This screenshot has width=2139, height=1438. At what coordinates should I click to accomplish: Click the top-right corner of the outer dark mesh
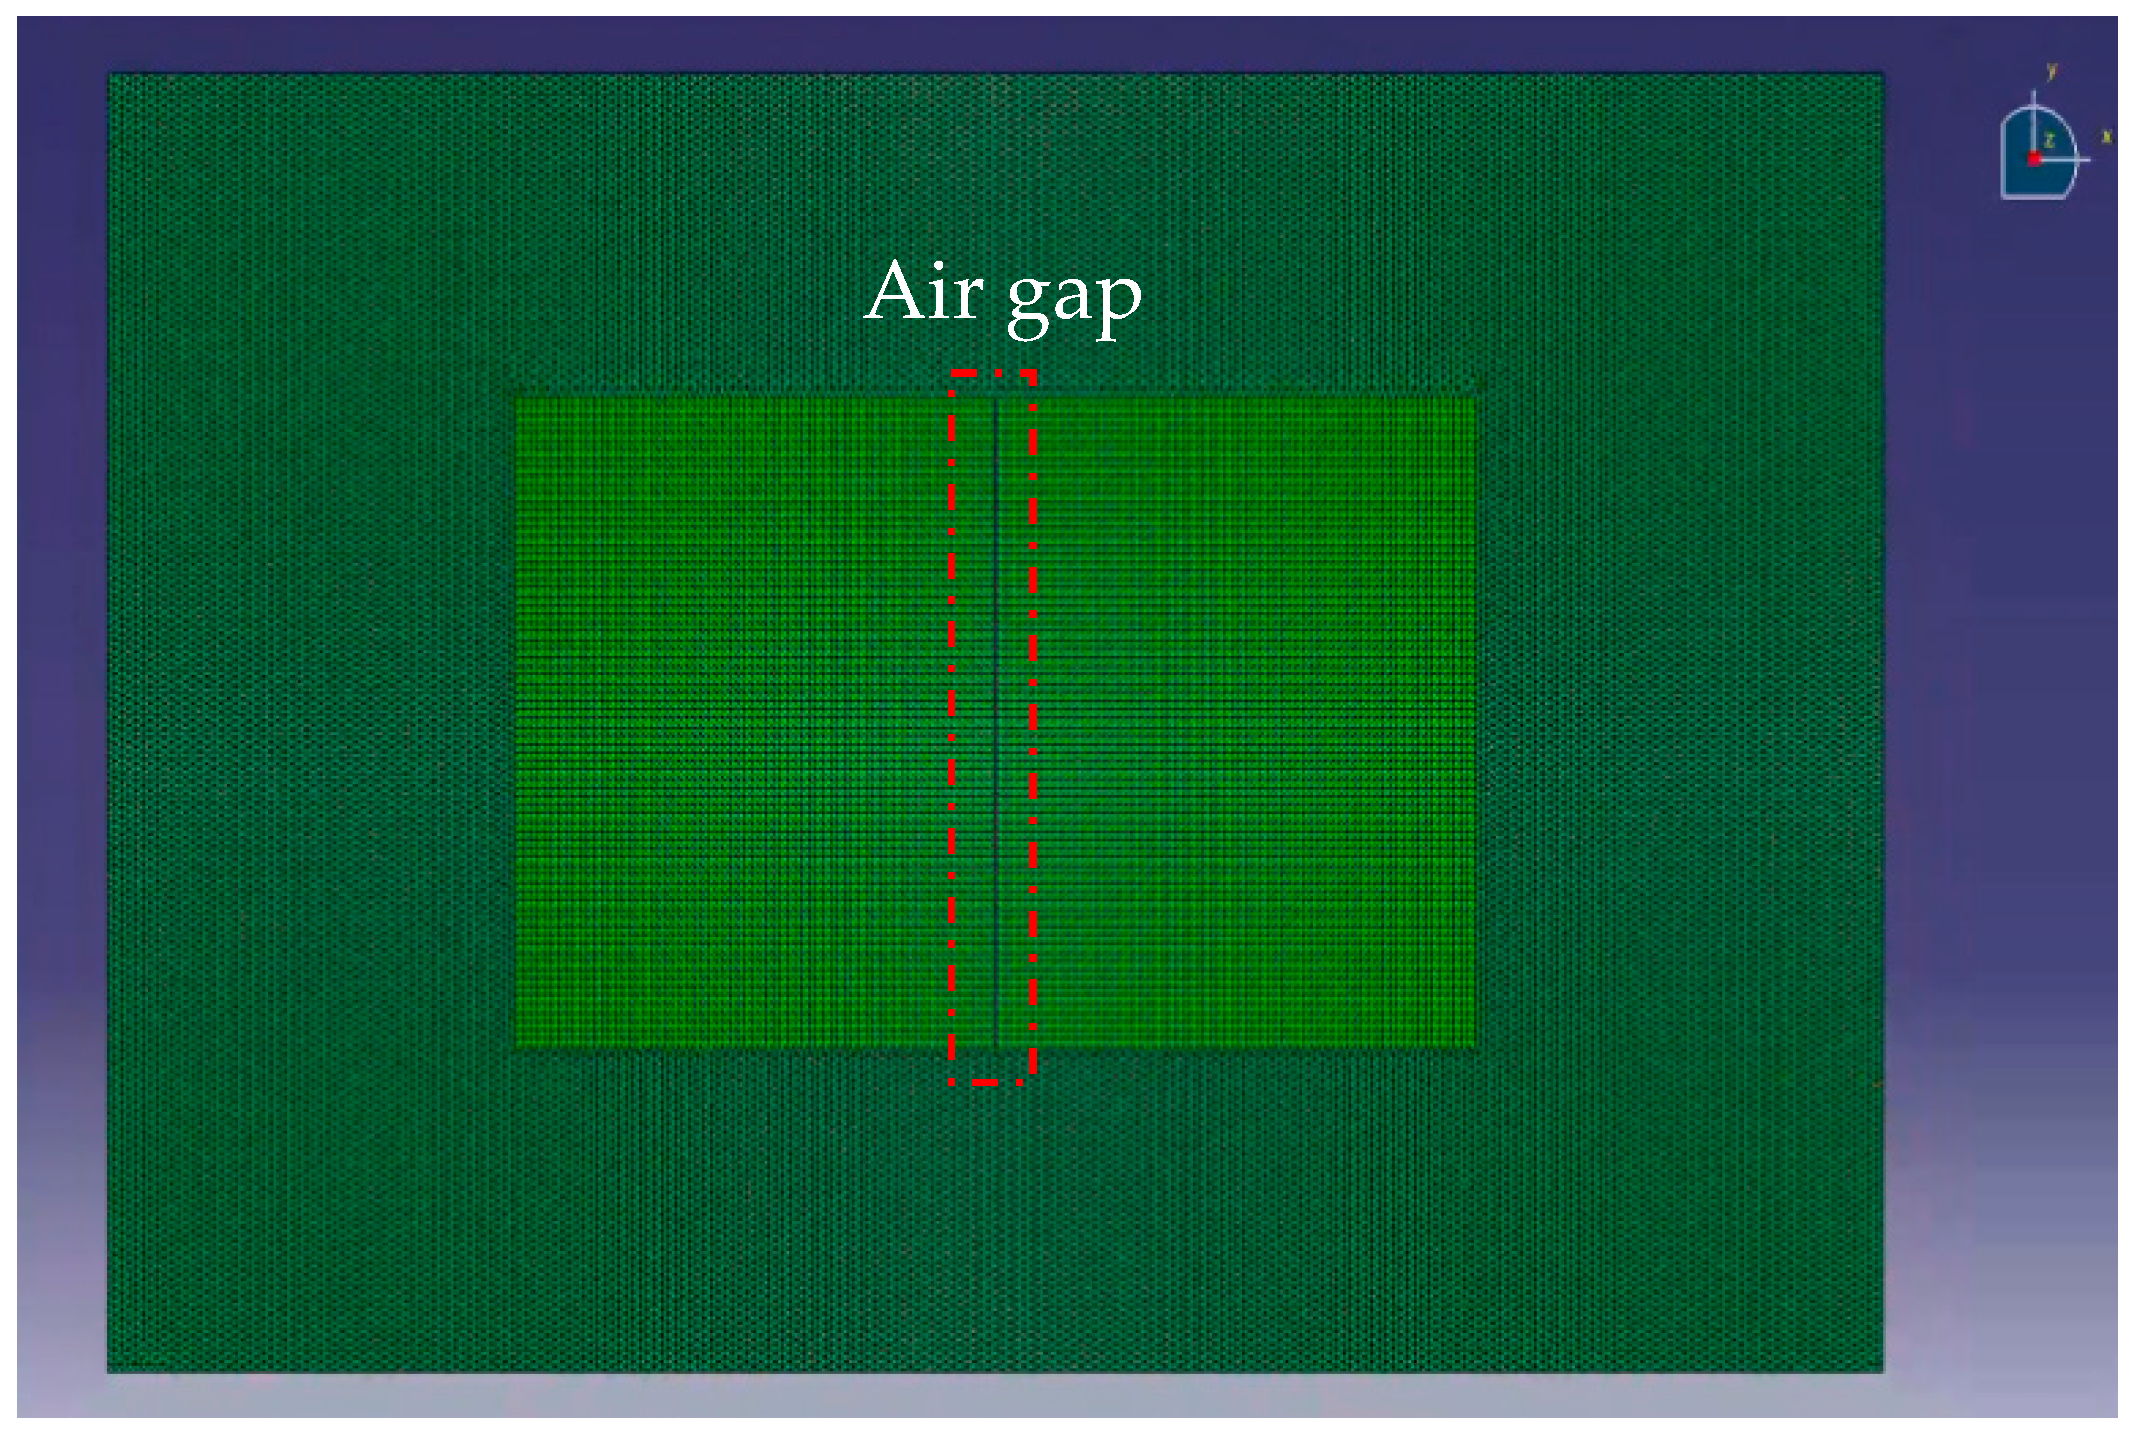tap(1880, 76)
